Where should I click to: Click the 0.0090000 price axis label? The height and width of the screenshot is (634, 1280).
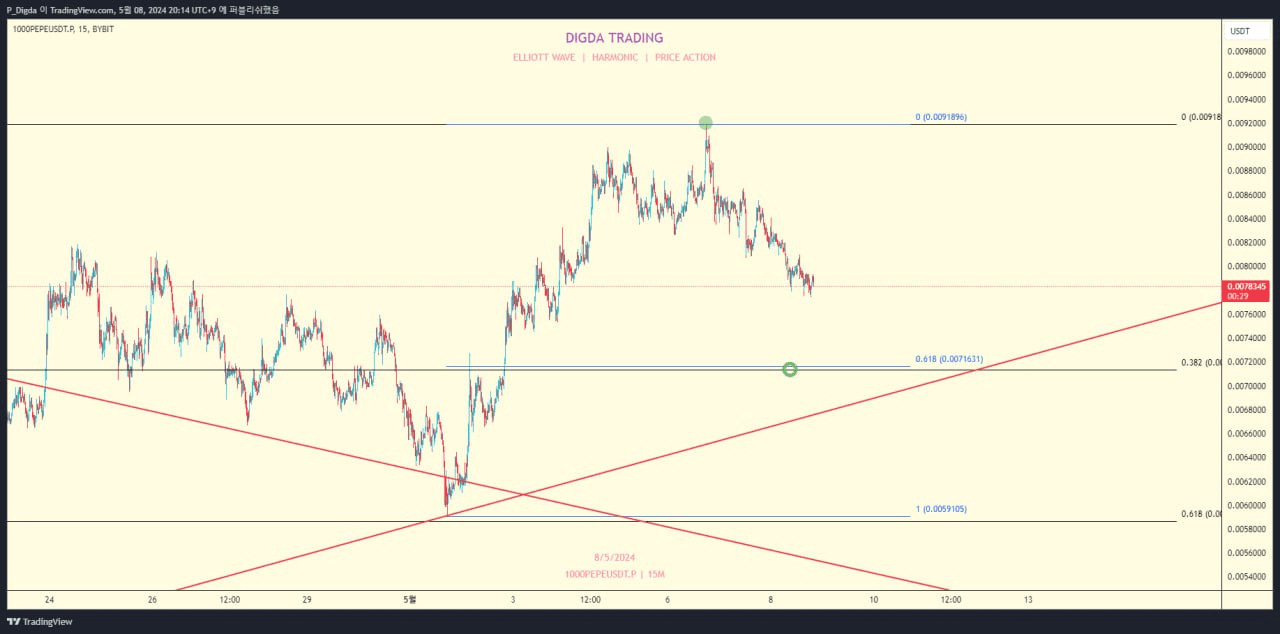coord(1248,147)
